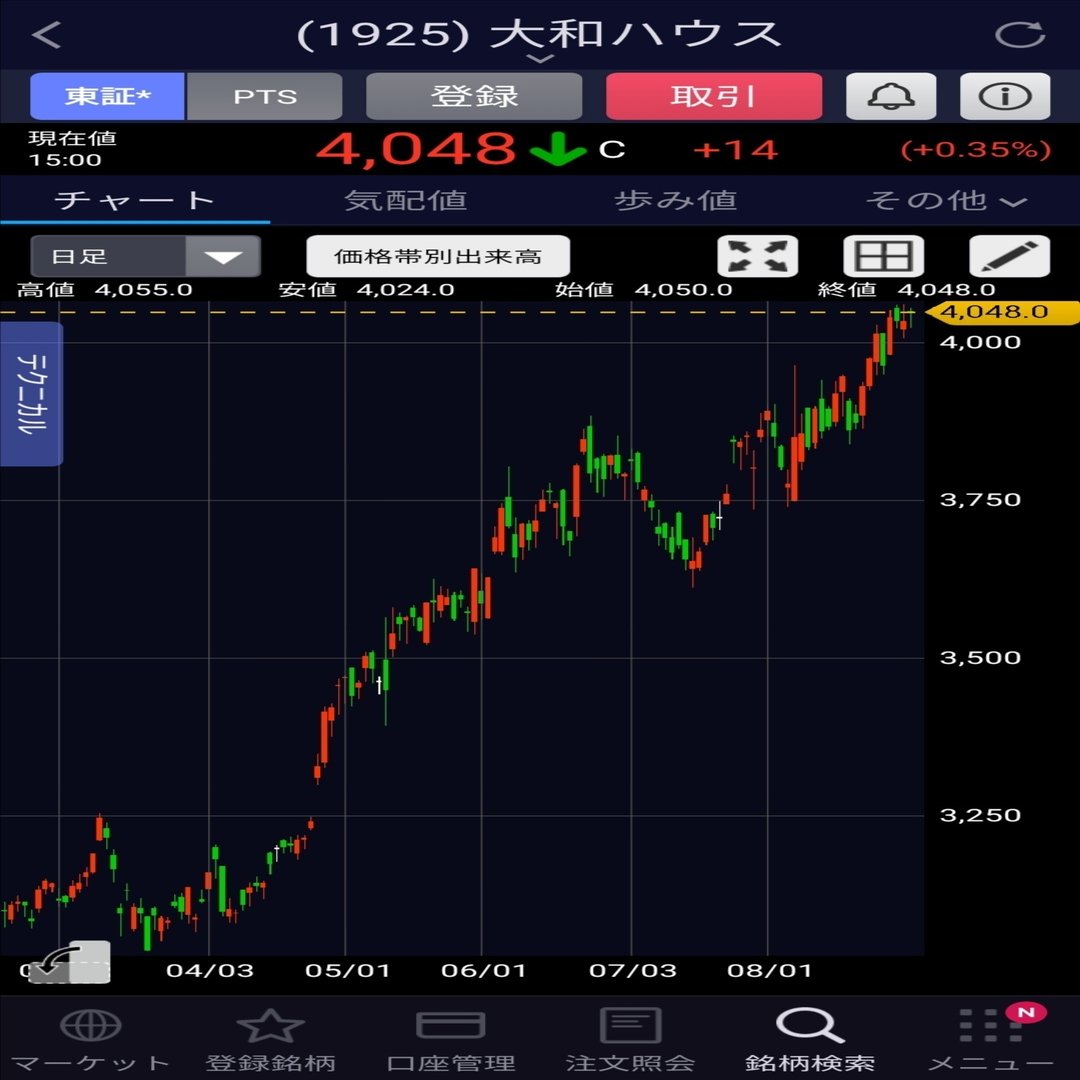
Task: Go back with the left arrow icon
Action: pos(47,34)
